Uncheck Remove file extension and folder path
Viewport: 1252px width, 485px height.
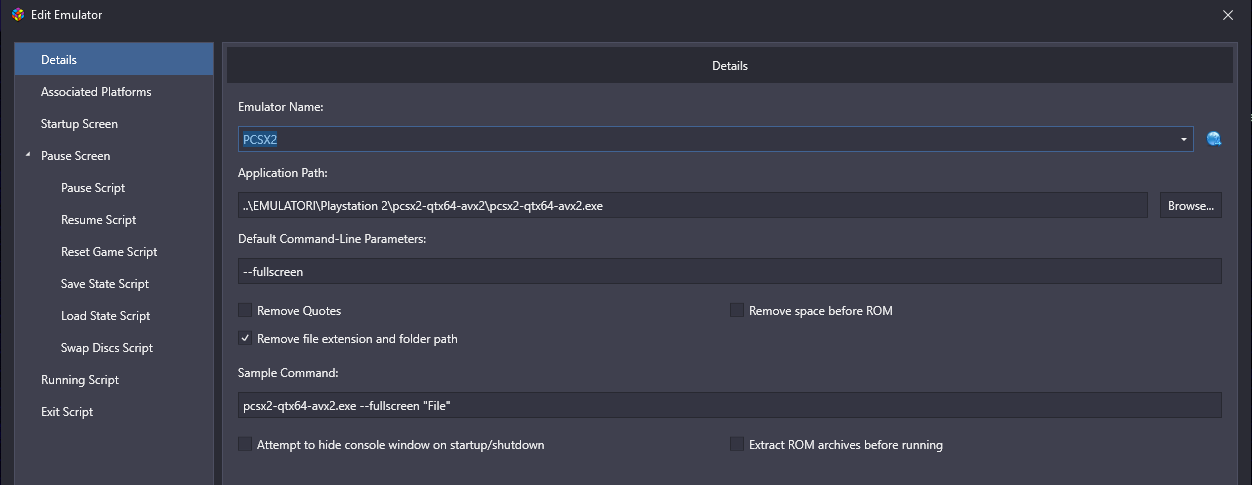(245, 339)
